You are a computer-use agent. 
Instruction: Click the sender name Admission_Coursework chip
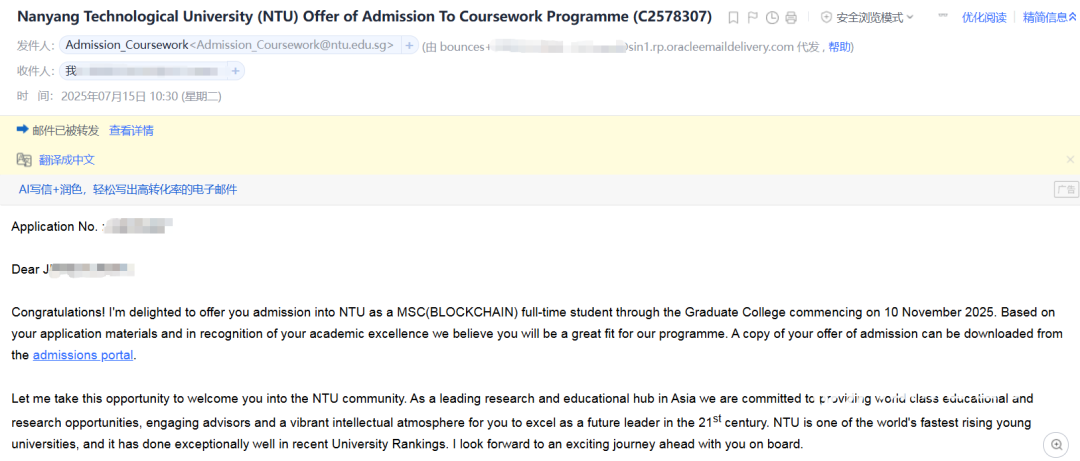click(x=126, y=45)
